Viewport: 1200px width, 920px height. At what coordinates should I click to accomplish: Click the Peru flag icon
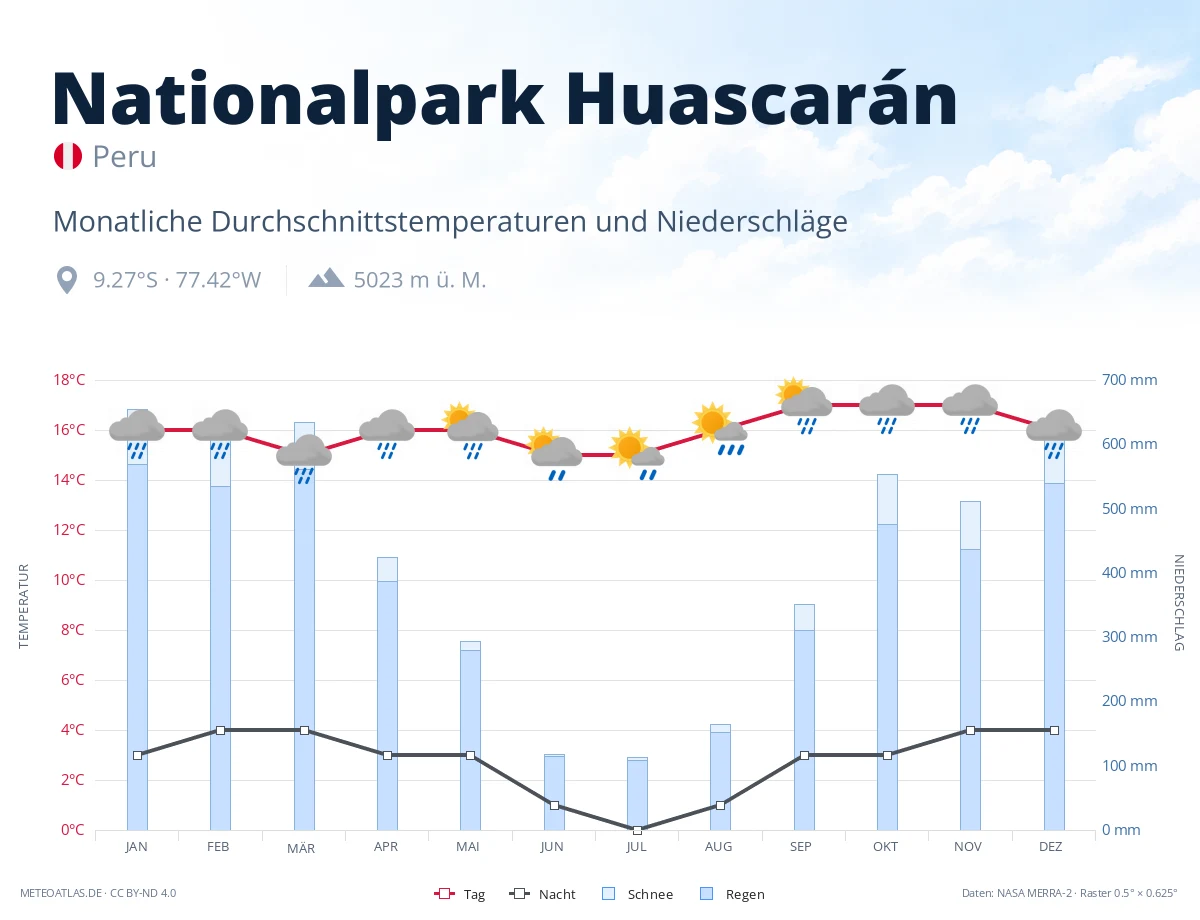point(67,156)
